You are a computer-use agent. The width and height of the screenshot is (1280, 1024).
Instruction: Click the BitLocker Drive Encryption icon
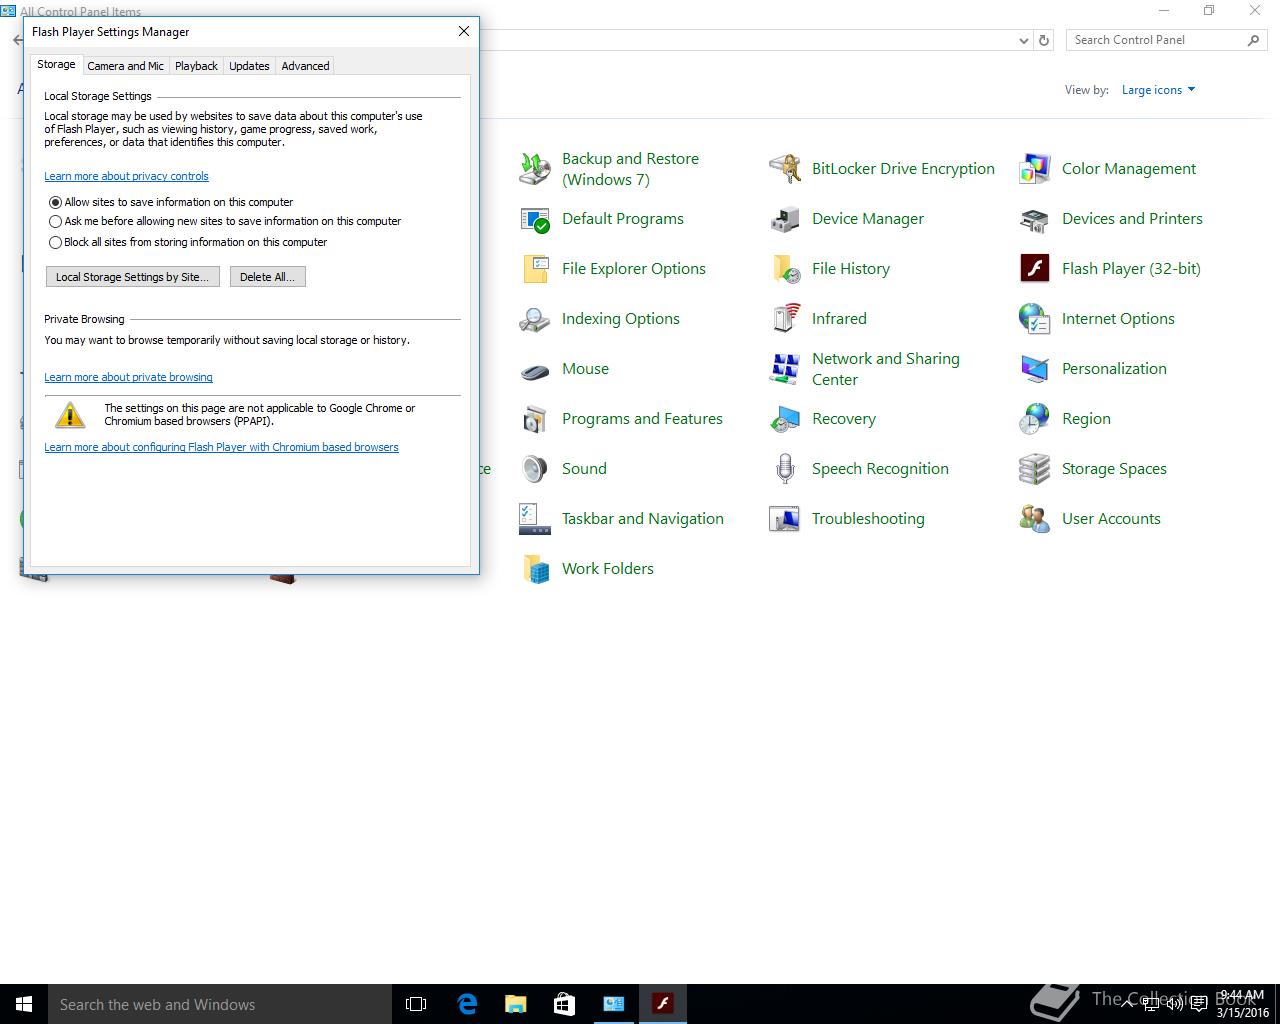click(x=785, y=169)
